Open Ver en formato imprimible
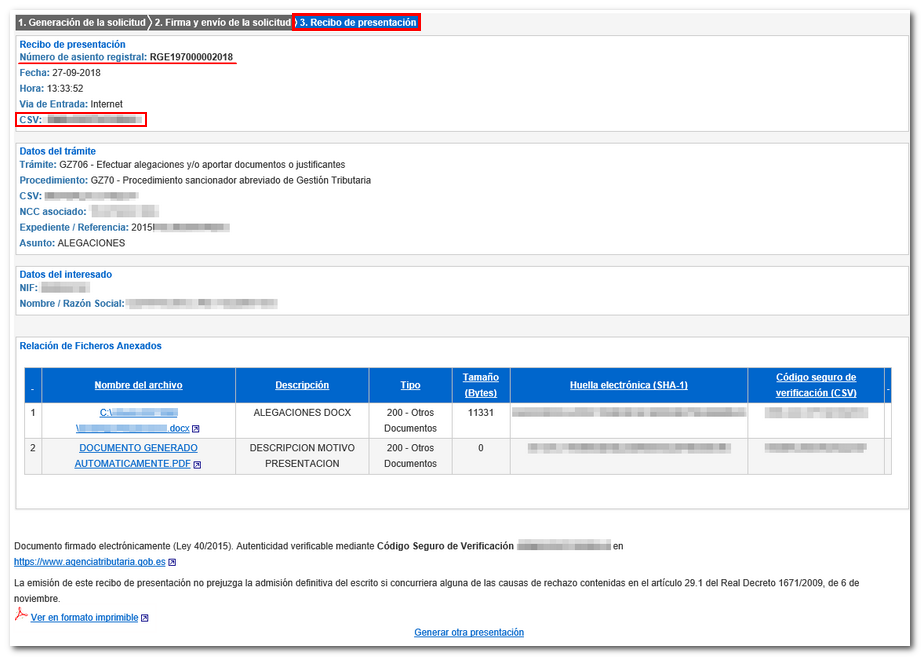This screenshot has width=921, height=657. [84, 618]
